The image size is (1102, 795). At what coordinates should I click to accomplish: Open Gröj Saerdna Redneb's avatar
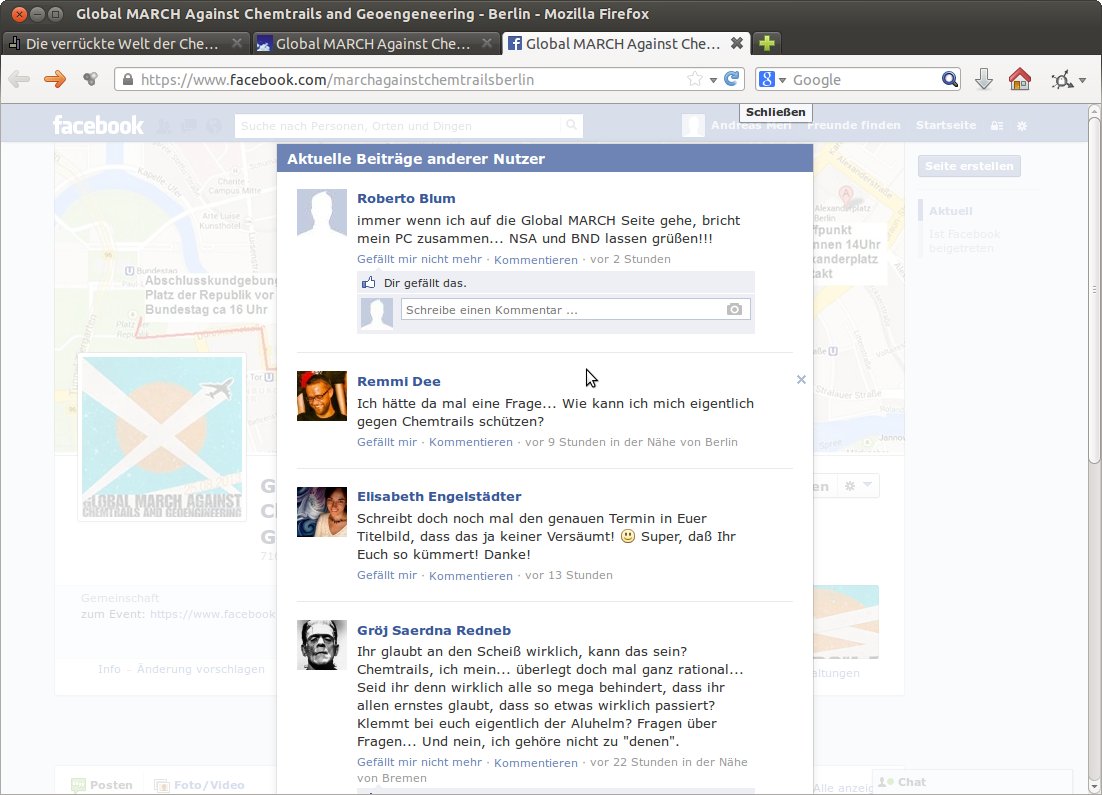tap(322, 645)
